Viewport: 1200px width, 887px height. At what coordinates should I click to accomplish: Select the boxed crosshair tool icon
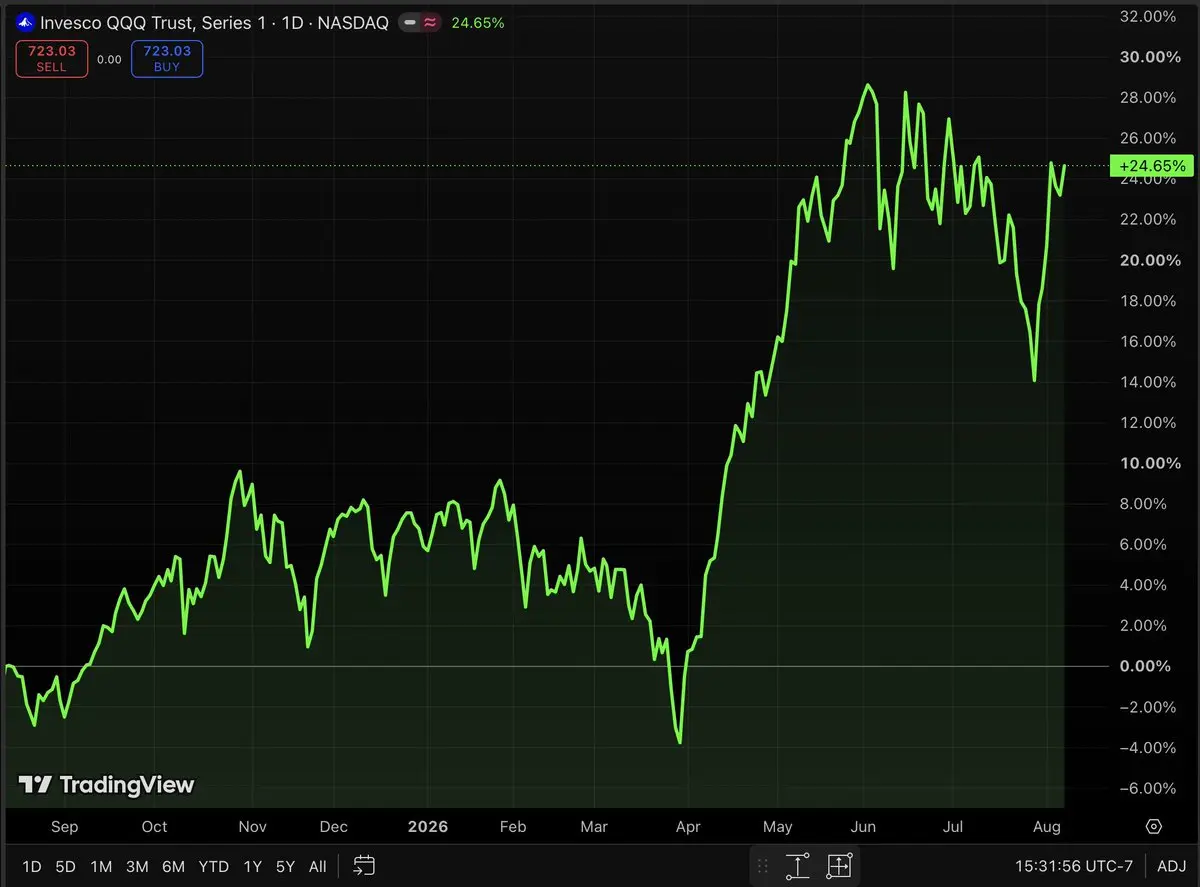pos(839,866)
